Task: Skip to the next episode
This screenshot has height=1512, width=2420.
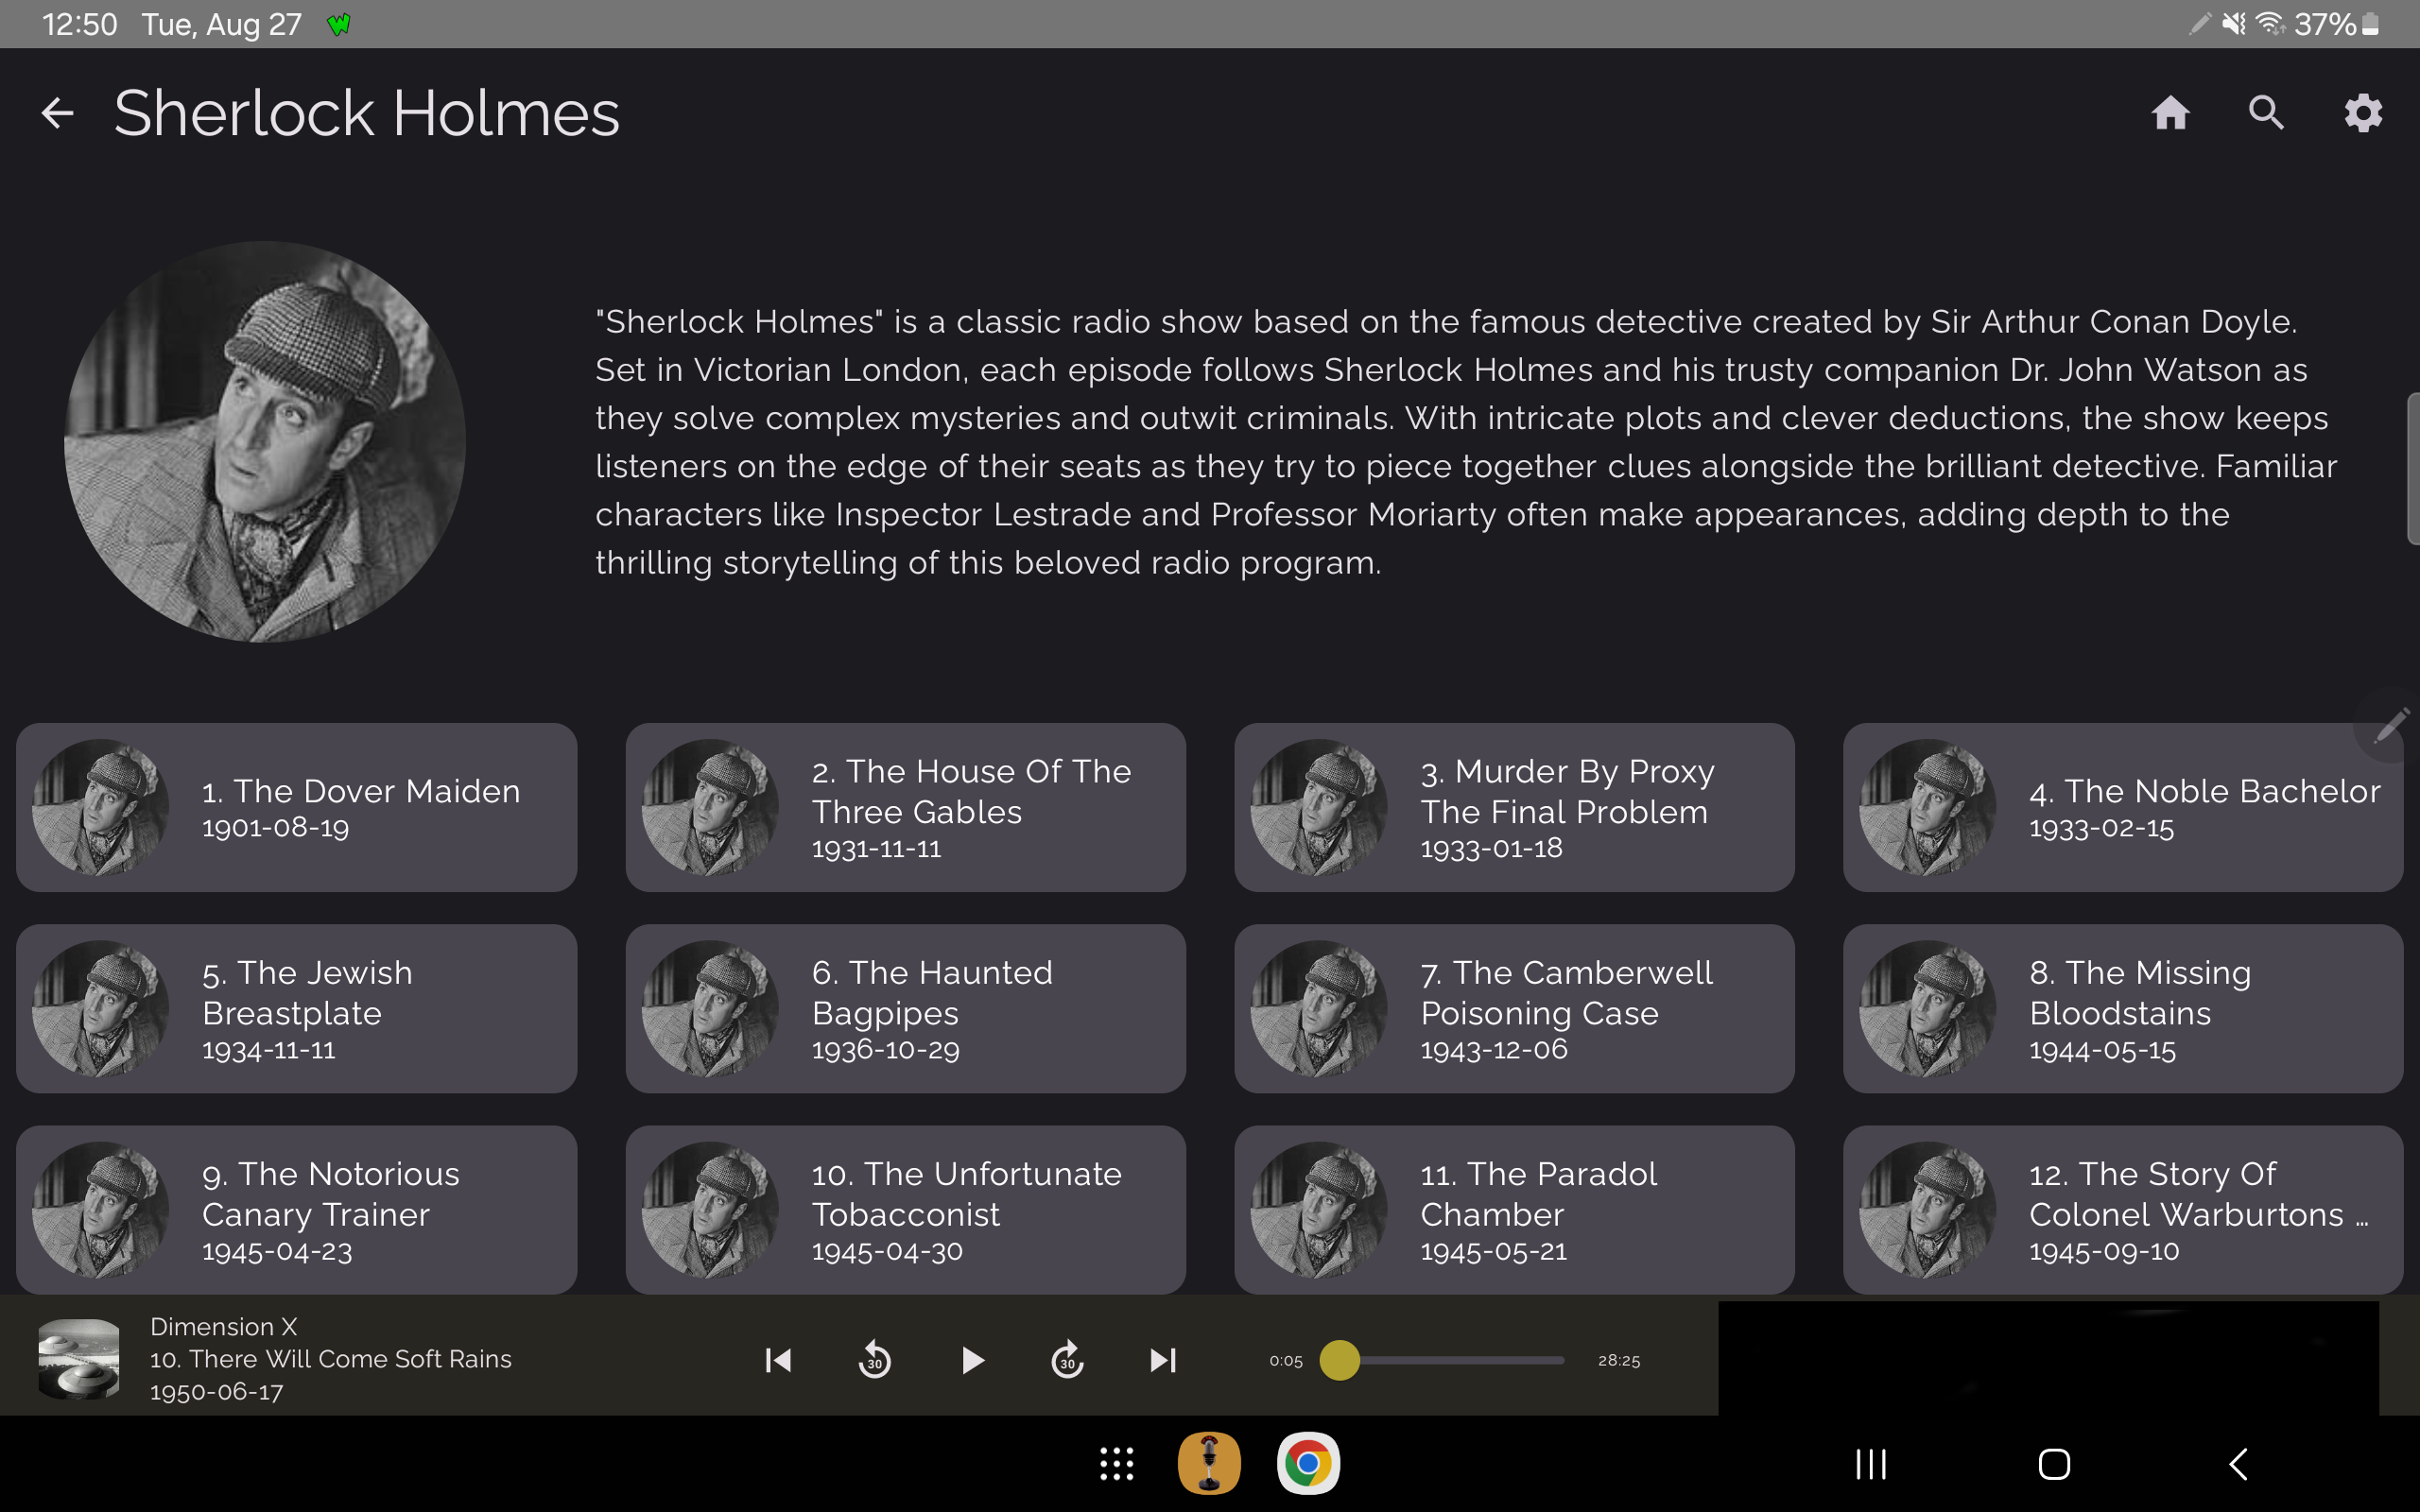Action: 1162,1359
